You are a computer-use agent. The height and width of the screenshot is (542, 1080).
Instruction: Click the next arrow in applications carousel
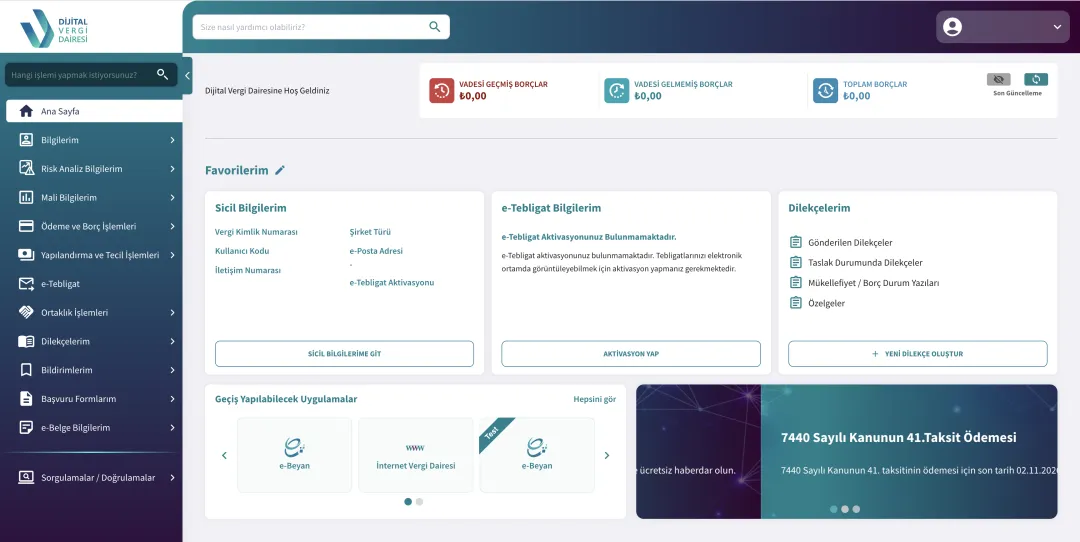click(607, 455)
